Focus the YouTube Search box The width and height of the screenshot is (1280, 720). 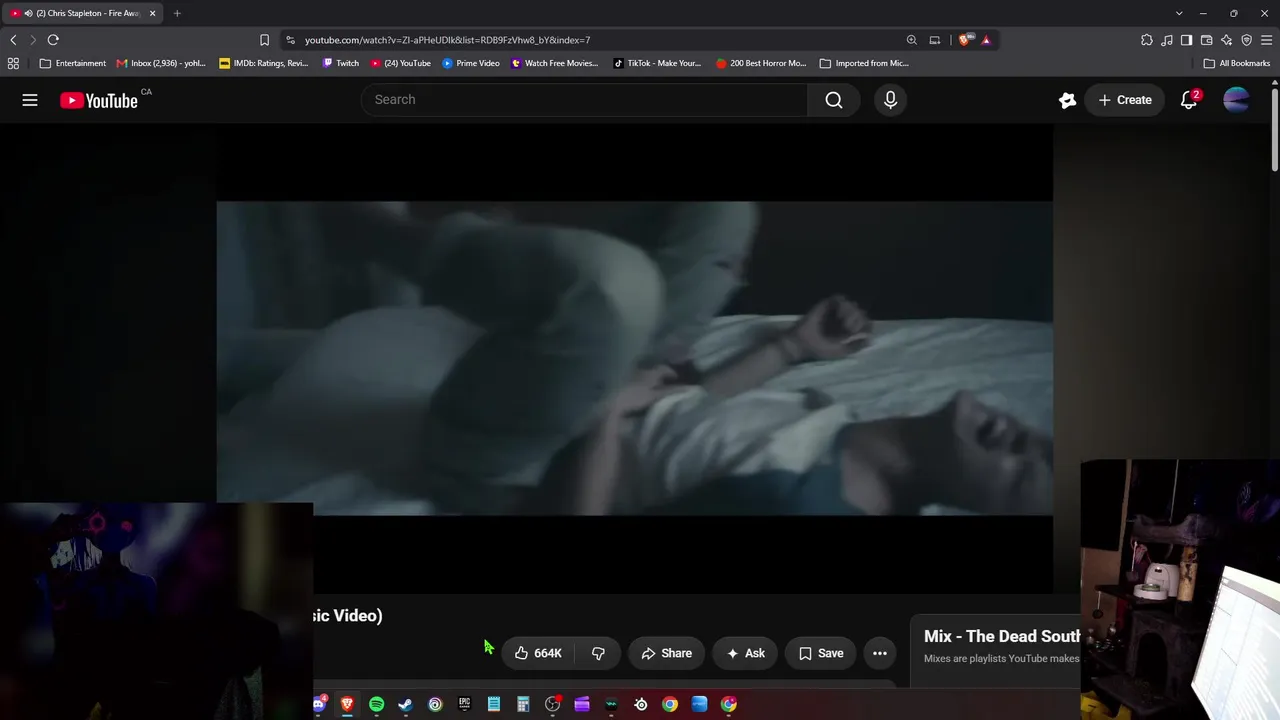tap(584, 100)
